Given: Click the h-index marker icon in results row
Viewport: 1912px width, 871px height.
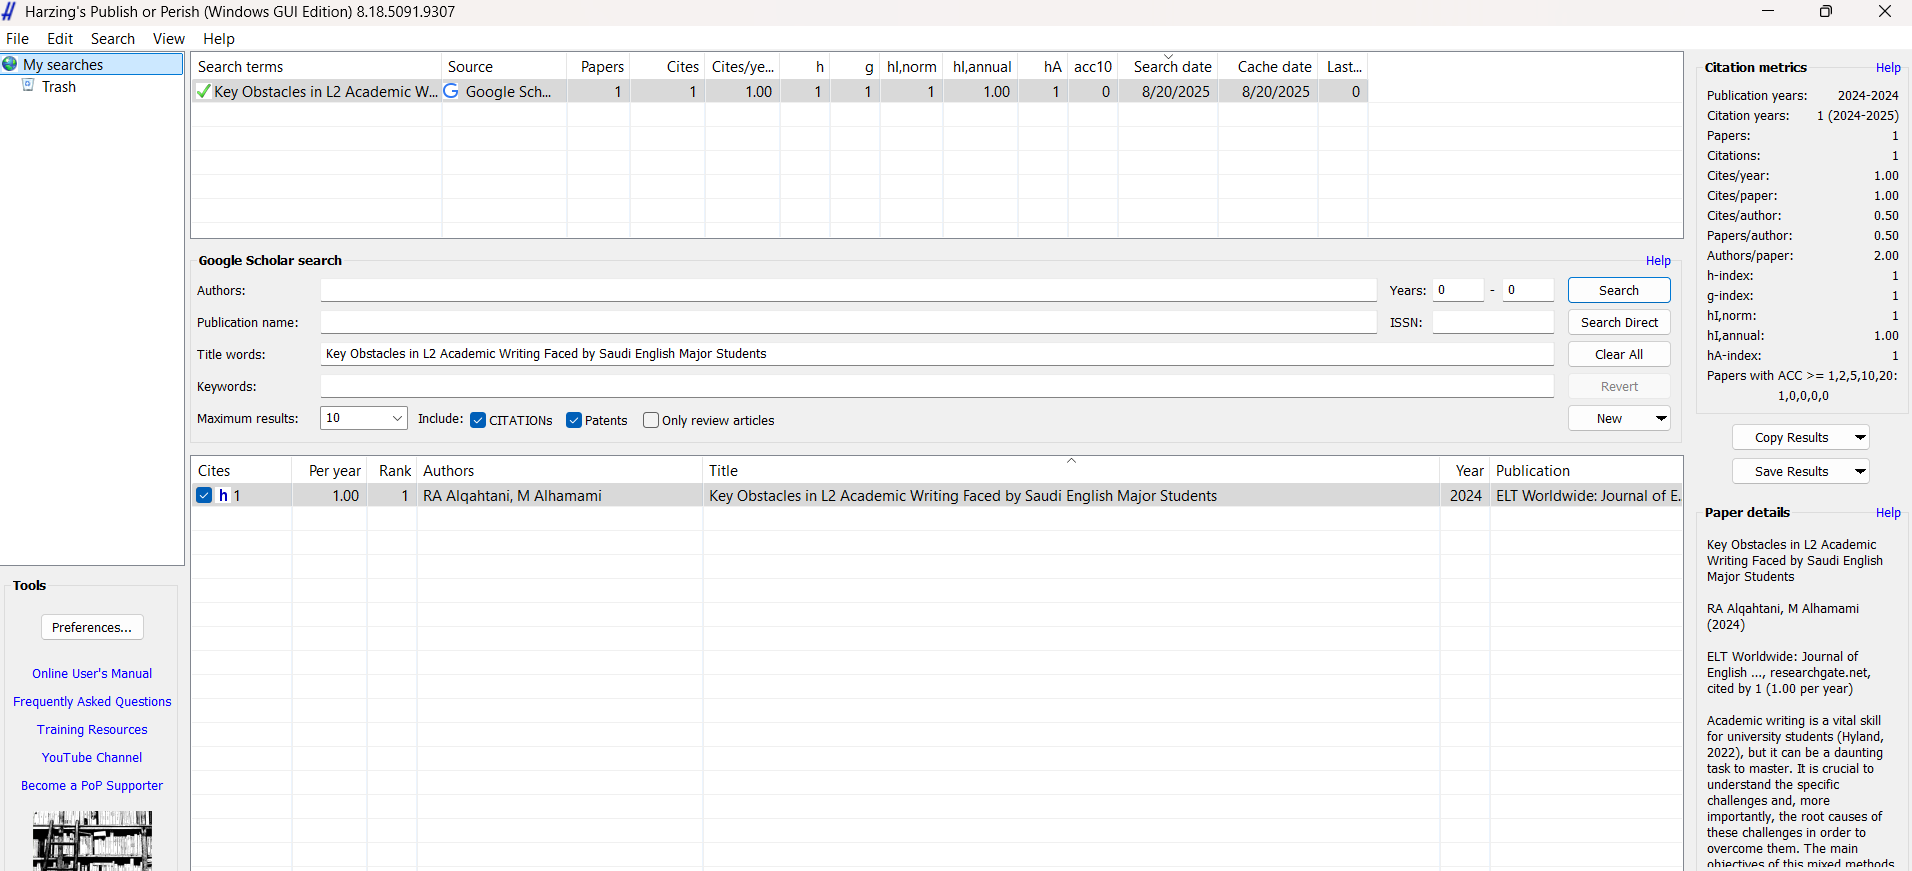Looking at the screenshot, I should 223,495.
